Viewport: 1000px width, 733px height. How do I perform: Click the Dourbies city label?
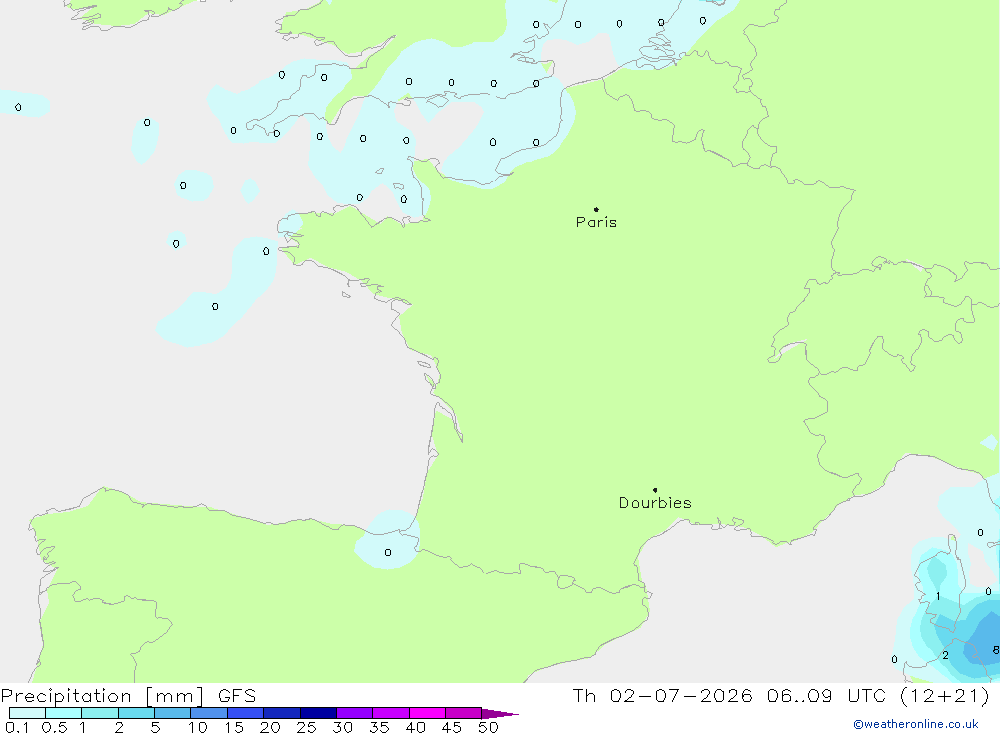point(655,503)
